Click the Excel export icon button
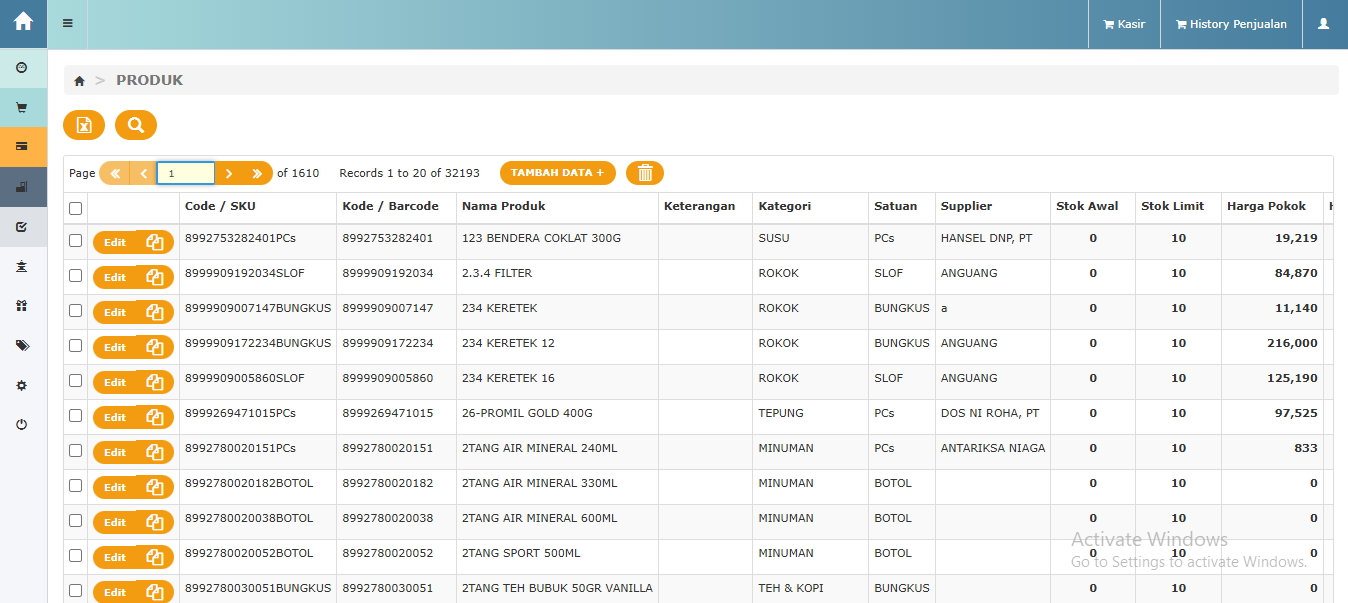Viewport: 1348px width, 603px height. [x=84, y=125]
